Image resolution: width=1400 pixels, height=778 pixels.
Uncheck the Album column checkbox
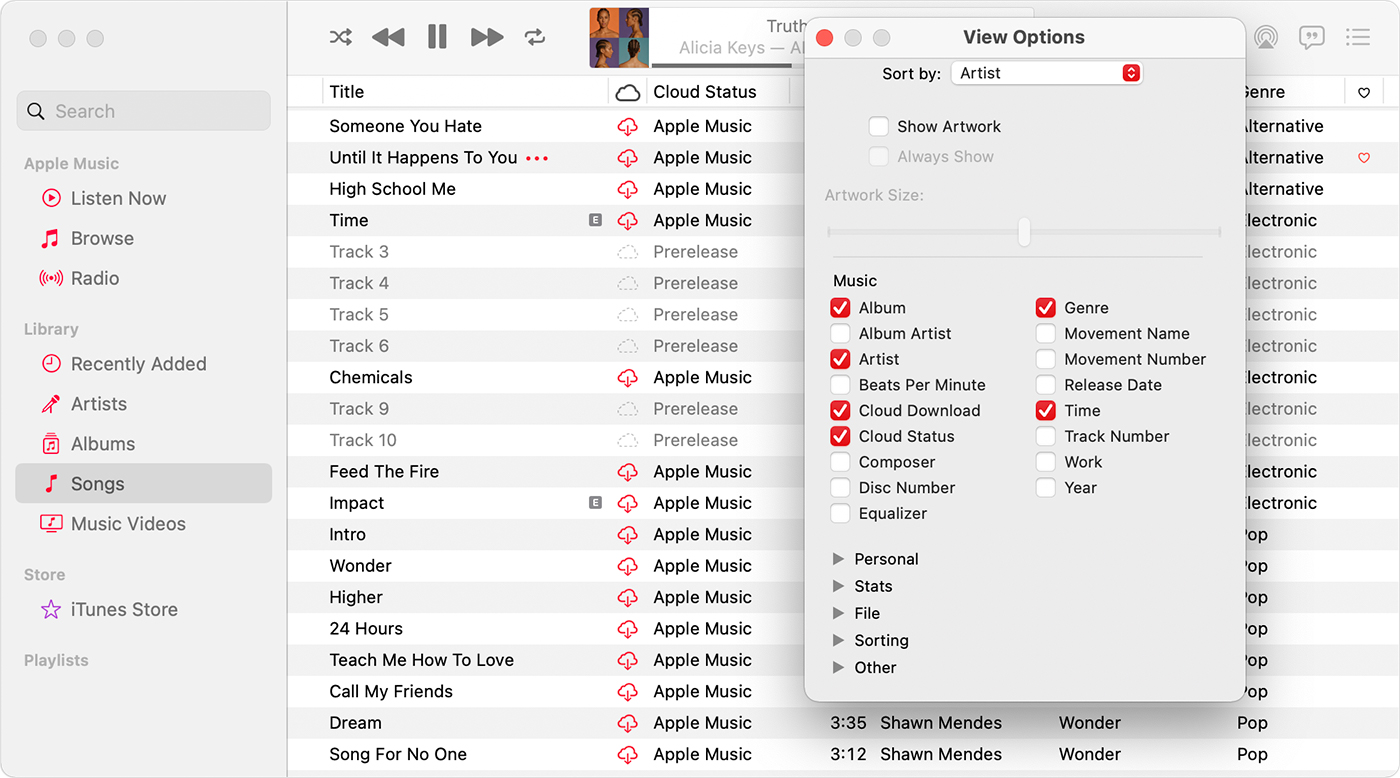[x=840, y=308]
